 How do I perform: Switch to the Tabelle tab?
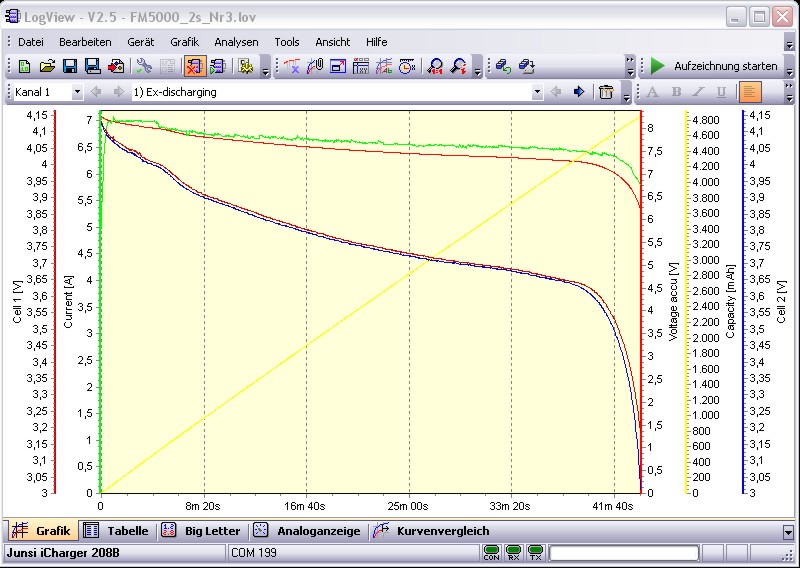[x=116, y=531]
